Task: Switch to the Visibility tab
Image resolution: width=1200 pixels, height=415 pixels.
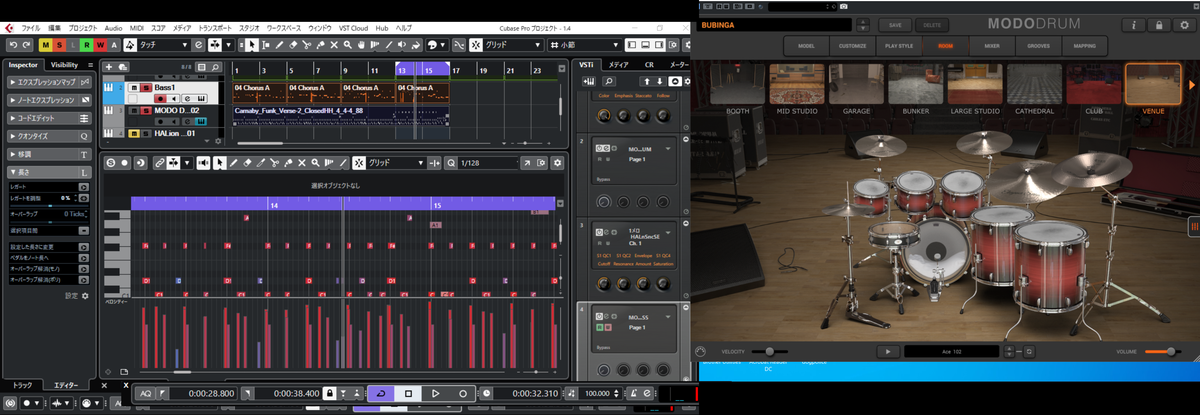Action: [65, 65]
